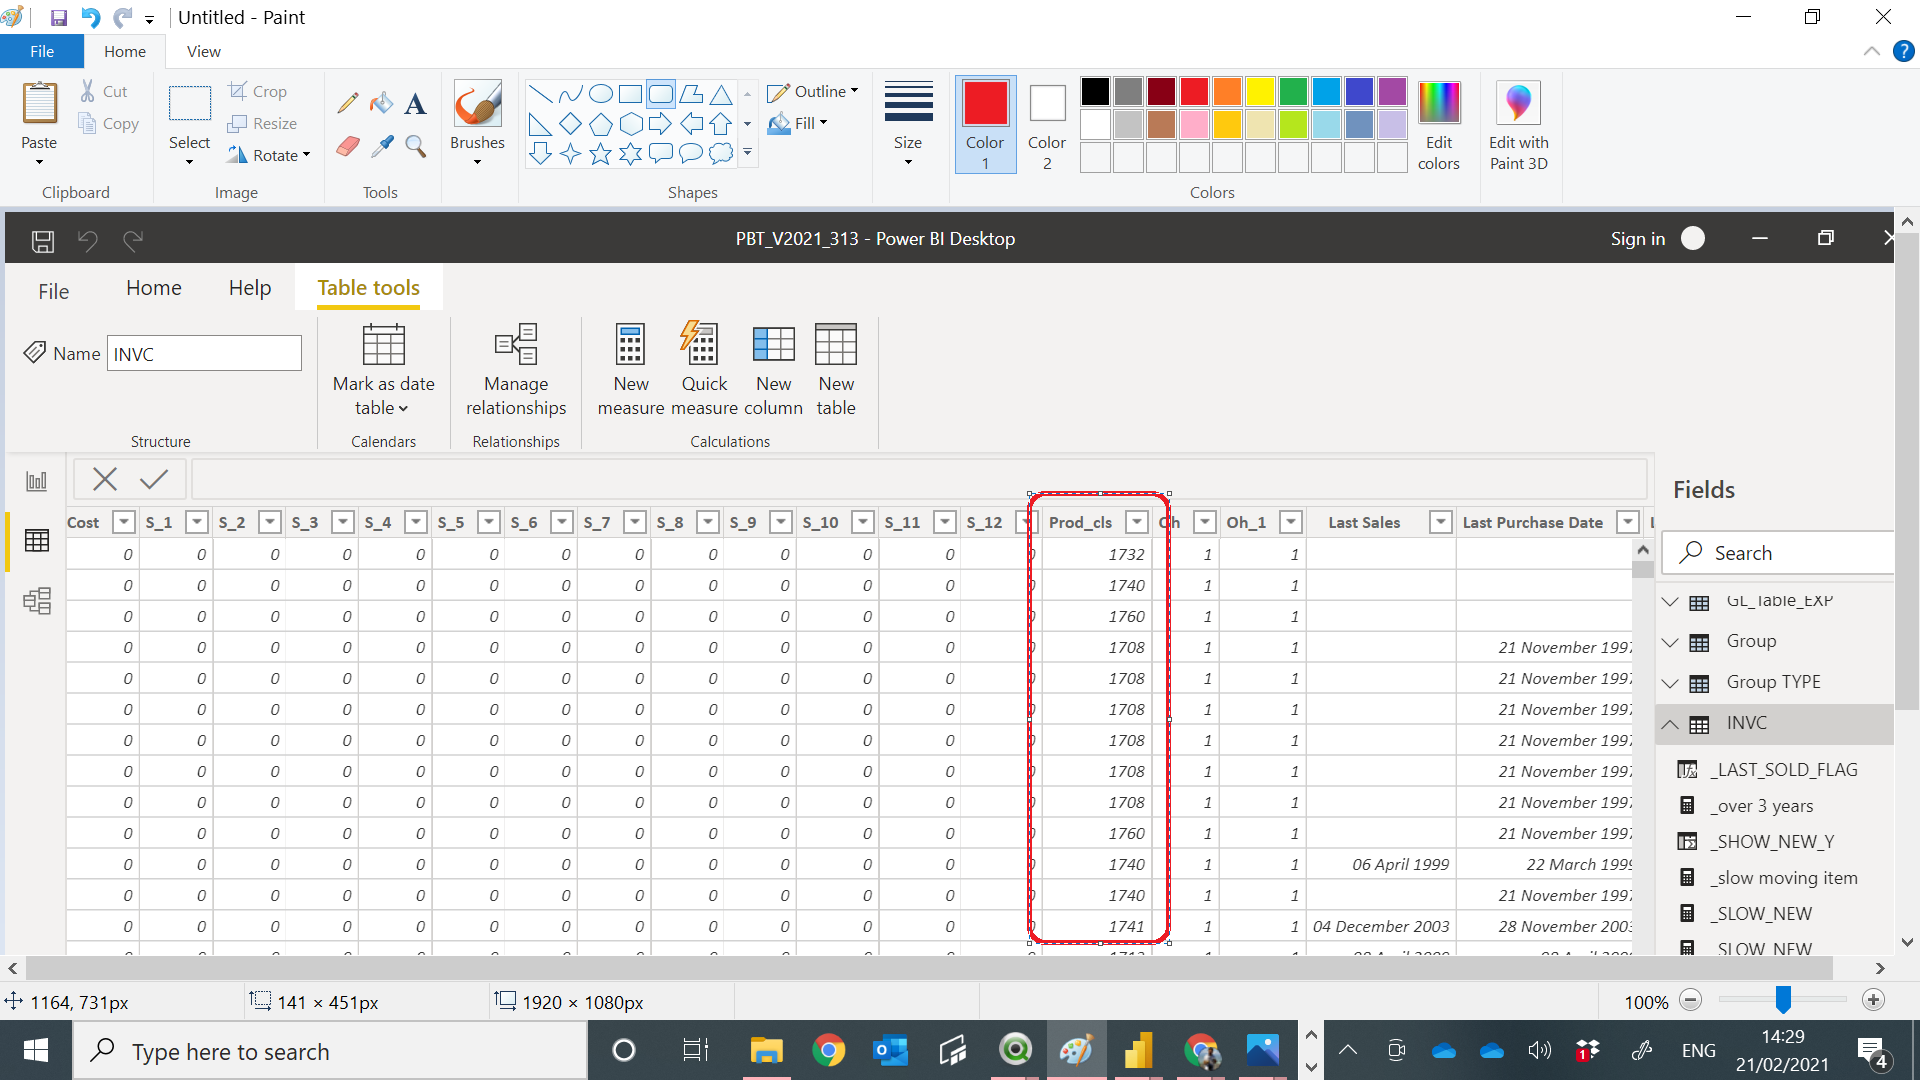Open Edit with Paint 3D
Image resolution: width=1920 pixels, height=1080 pixels.
[x=1518, y=125]
